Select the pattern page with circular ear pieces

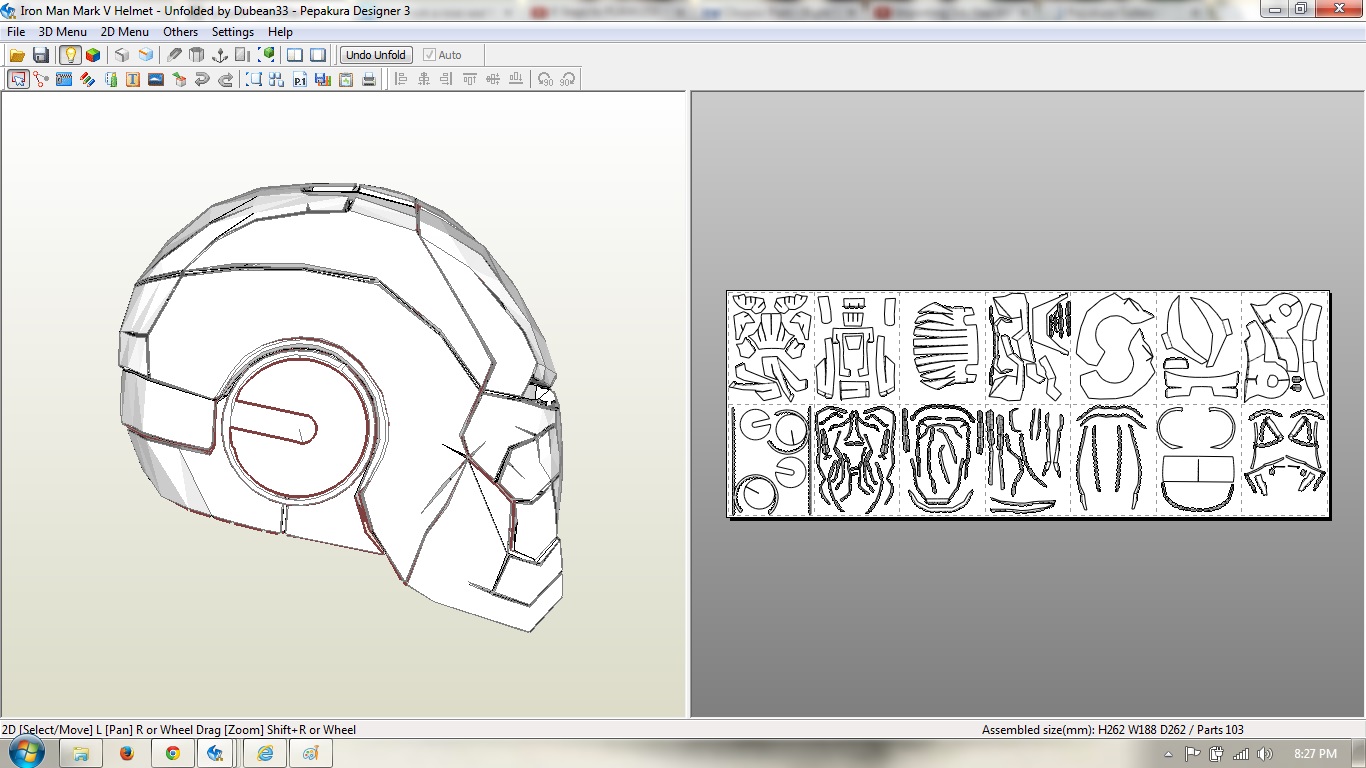pyautogui.click(x=771, y=460)
